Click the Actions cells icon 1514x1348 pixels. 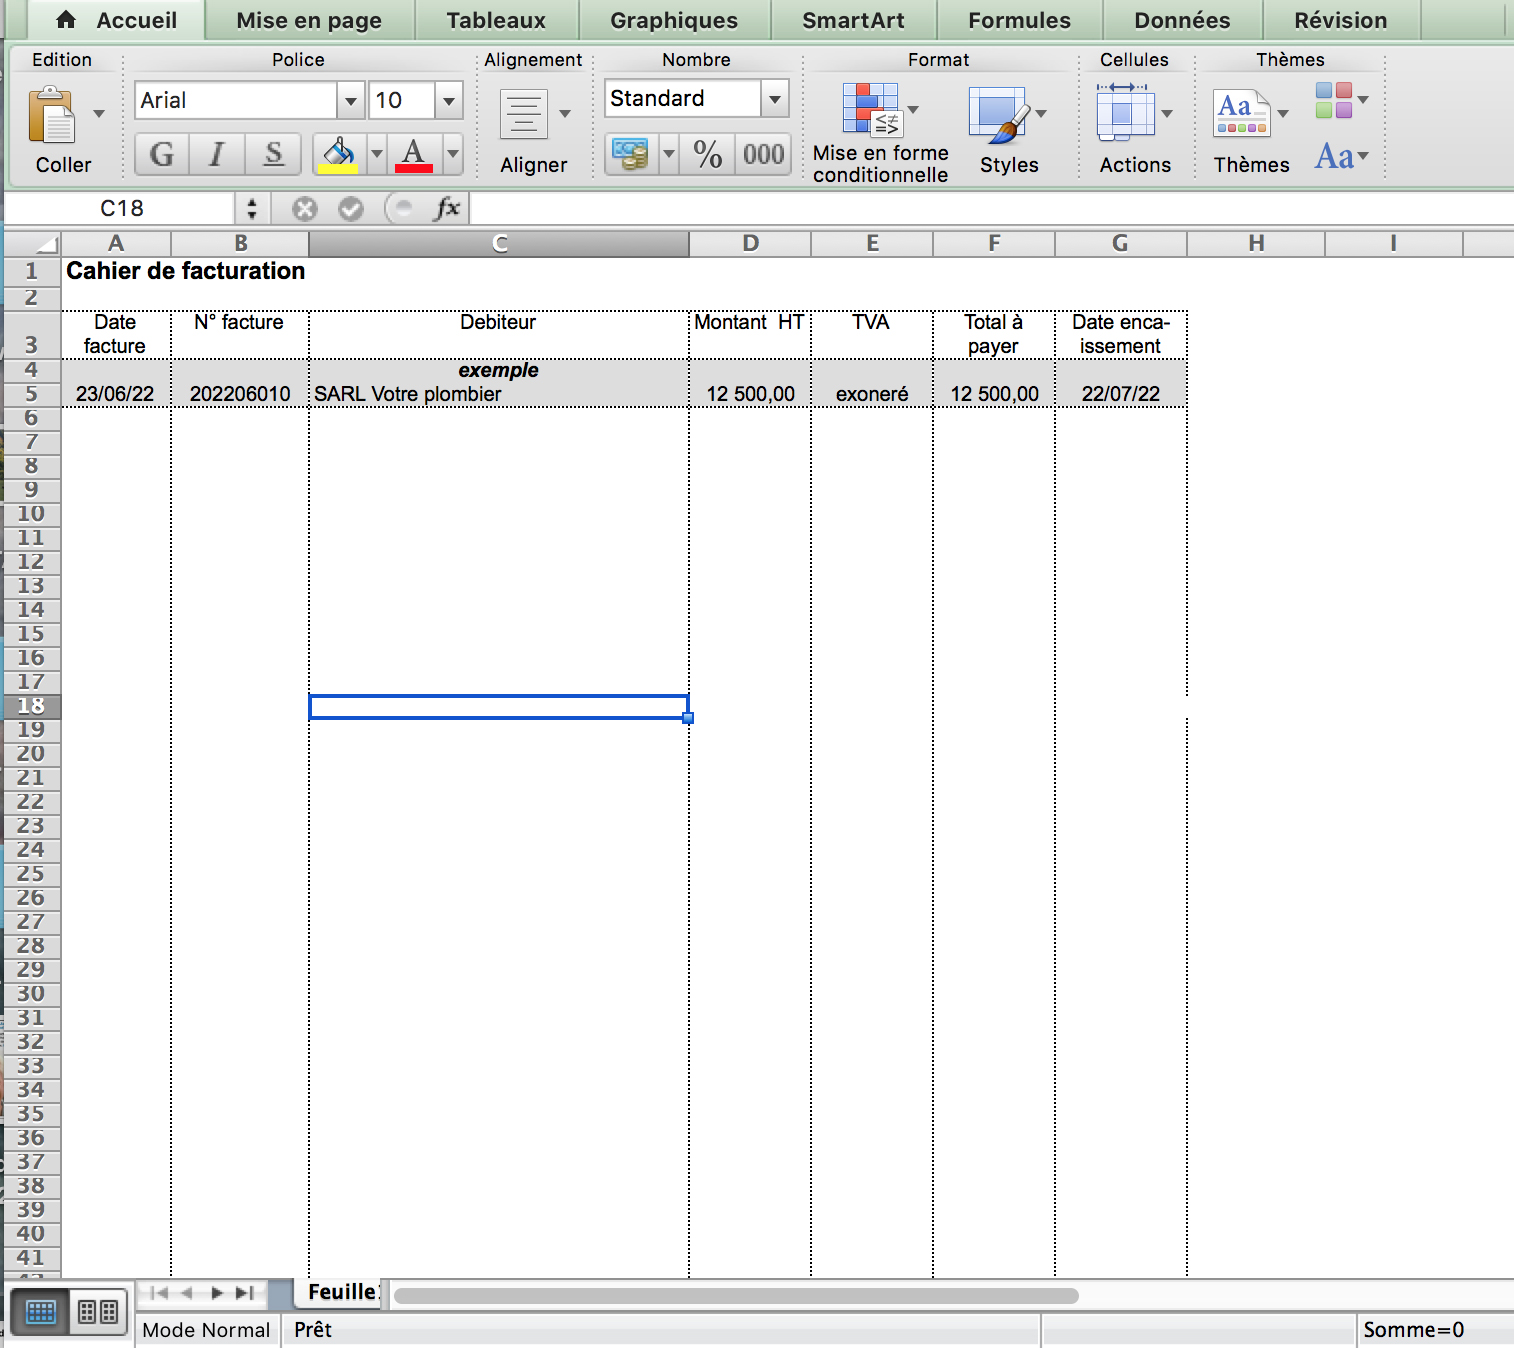point(1124,114)
